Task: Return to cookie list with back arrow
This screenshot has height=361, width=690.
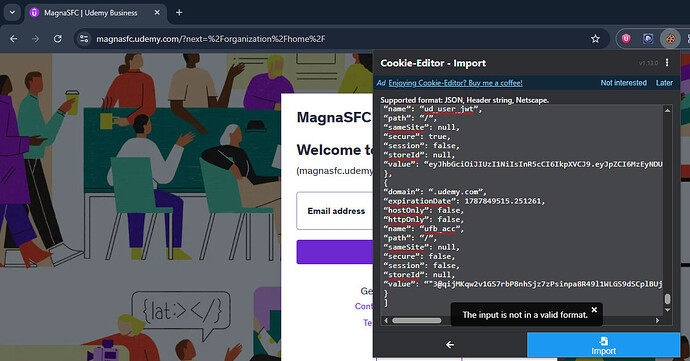Action: tap(450, 345)
